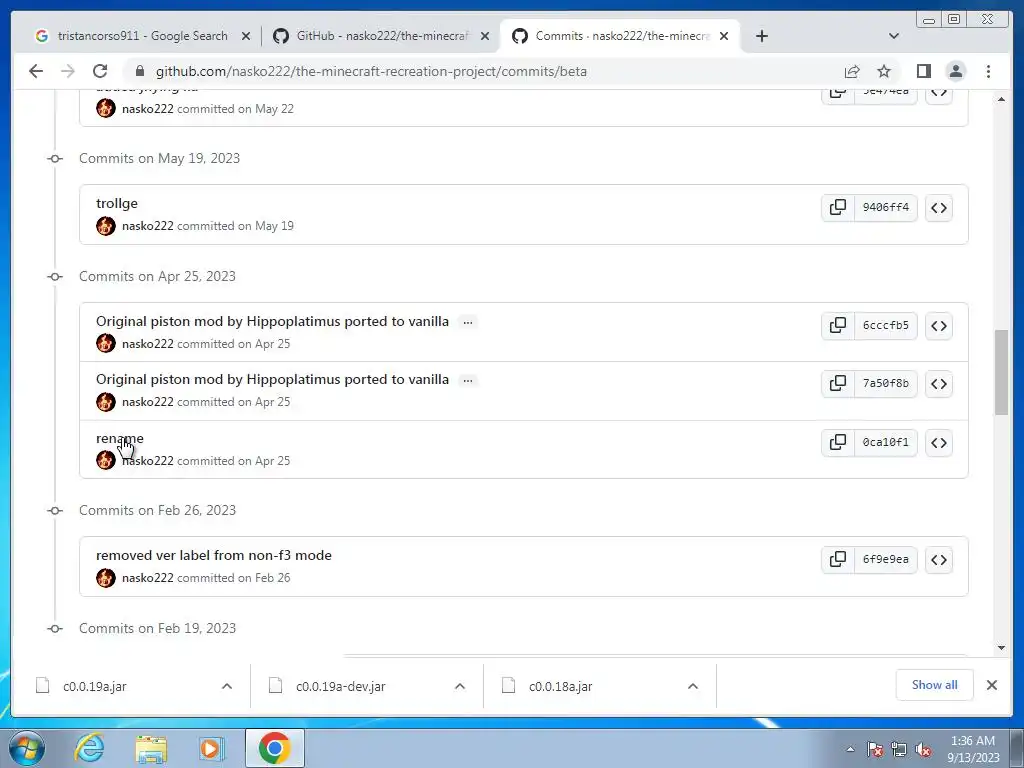1024x768 pixels.
Task: Open options for c0.0.18a.jar download
Action: pyautogui.click(x=693, y=686)
